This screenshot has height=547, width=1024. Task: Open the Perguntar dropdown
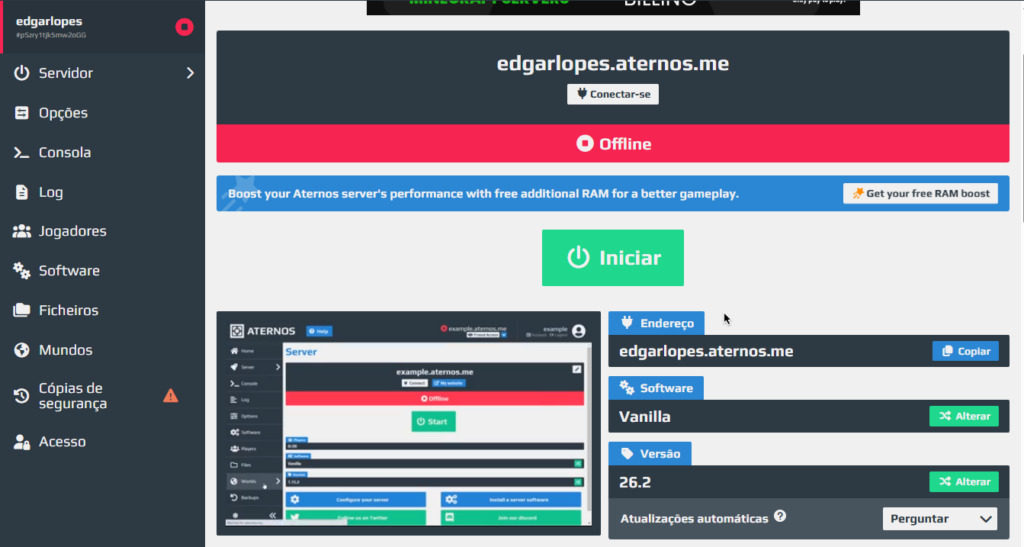click(x=940, y=519)
